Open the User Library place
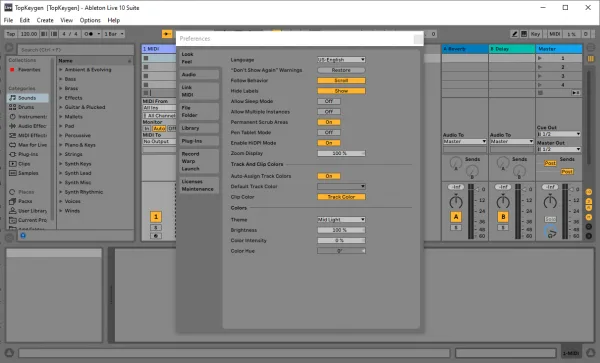The width and height of the screenshot is (600, 363). pos(28,211)
